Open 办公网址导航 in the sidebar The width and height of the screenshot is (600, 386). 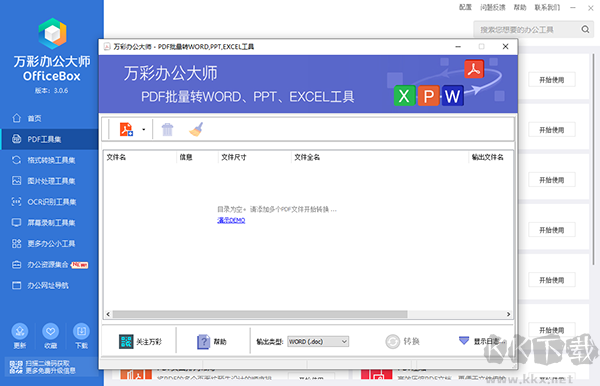(49, 285)
